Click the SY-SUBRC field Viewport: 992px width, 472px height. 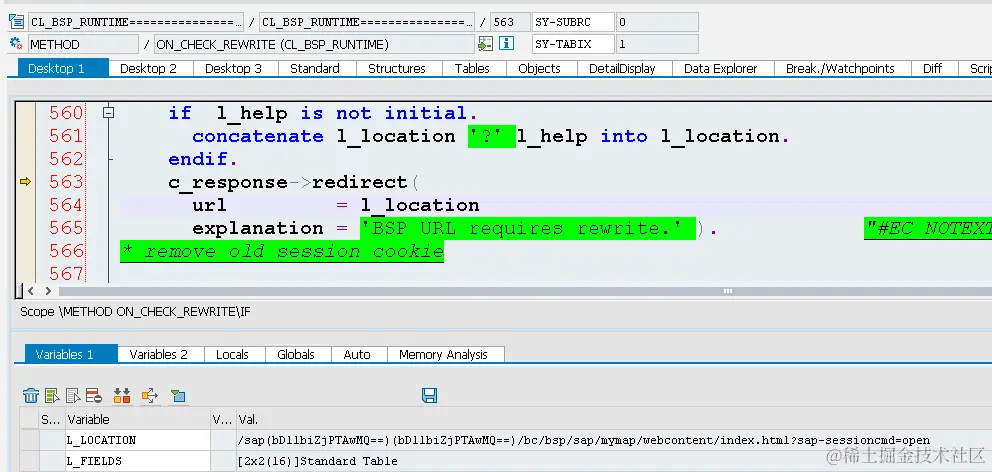point(573,22)
